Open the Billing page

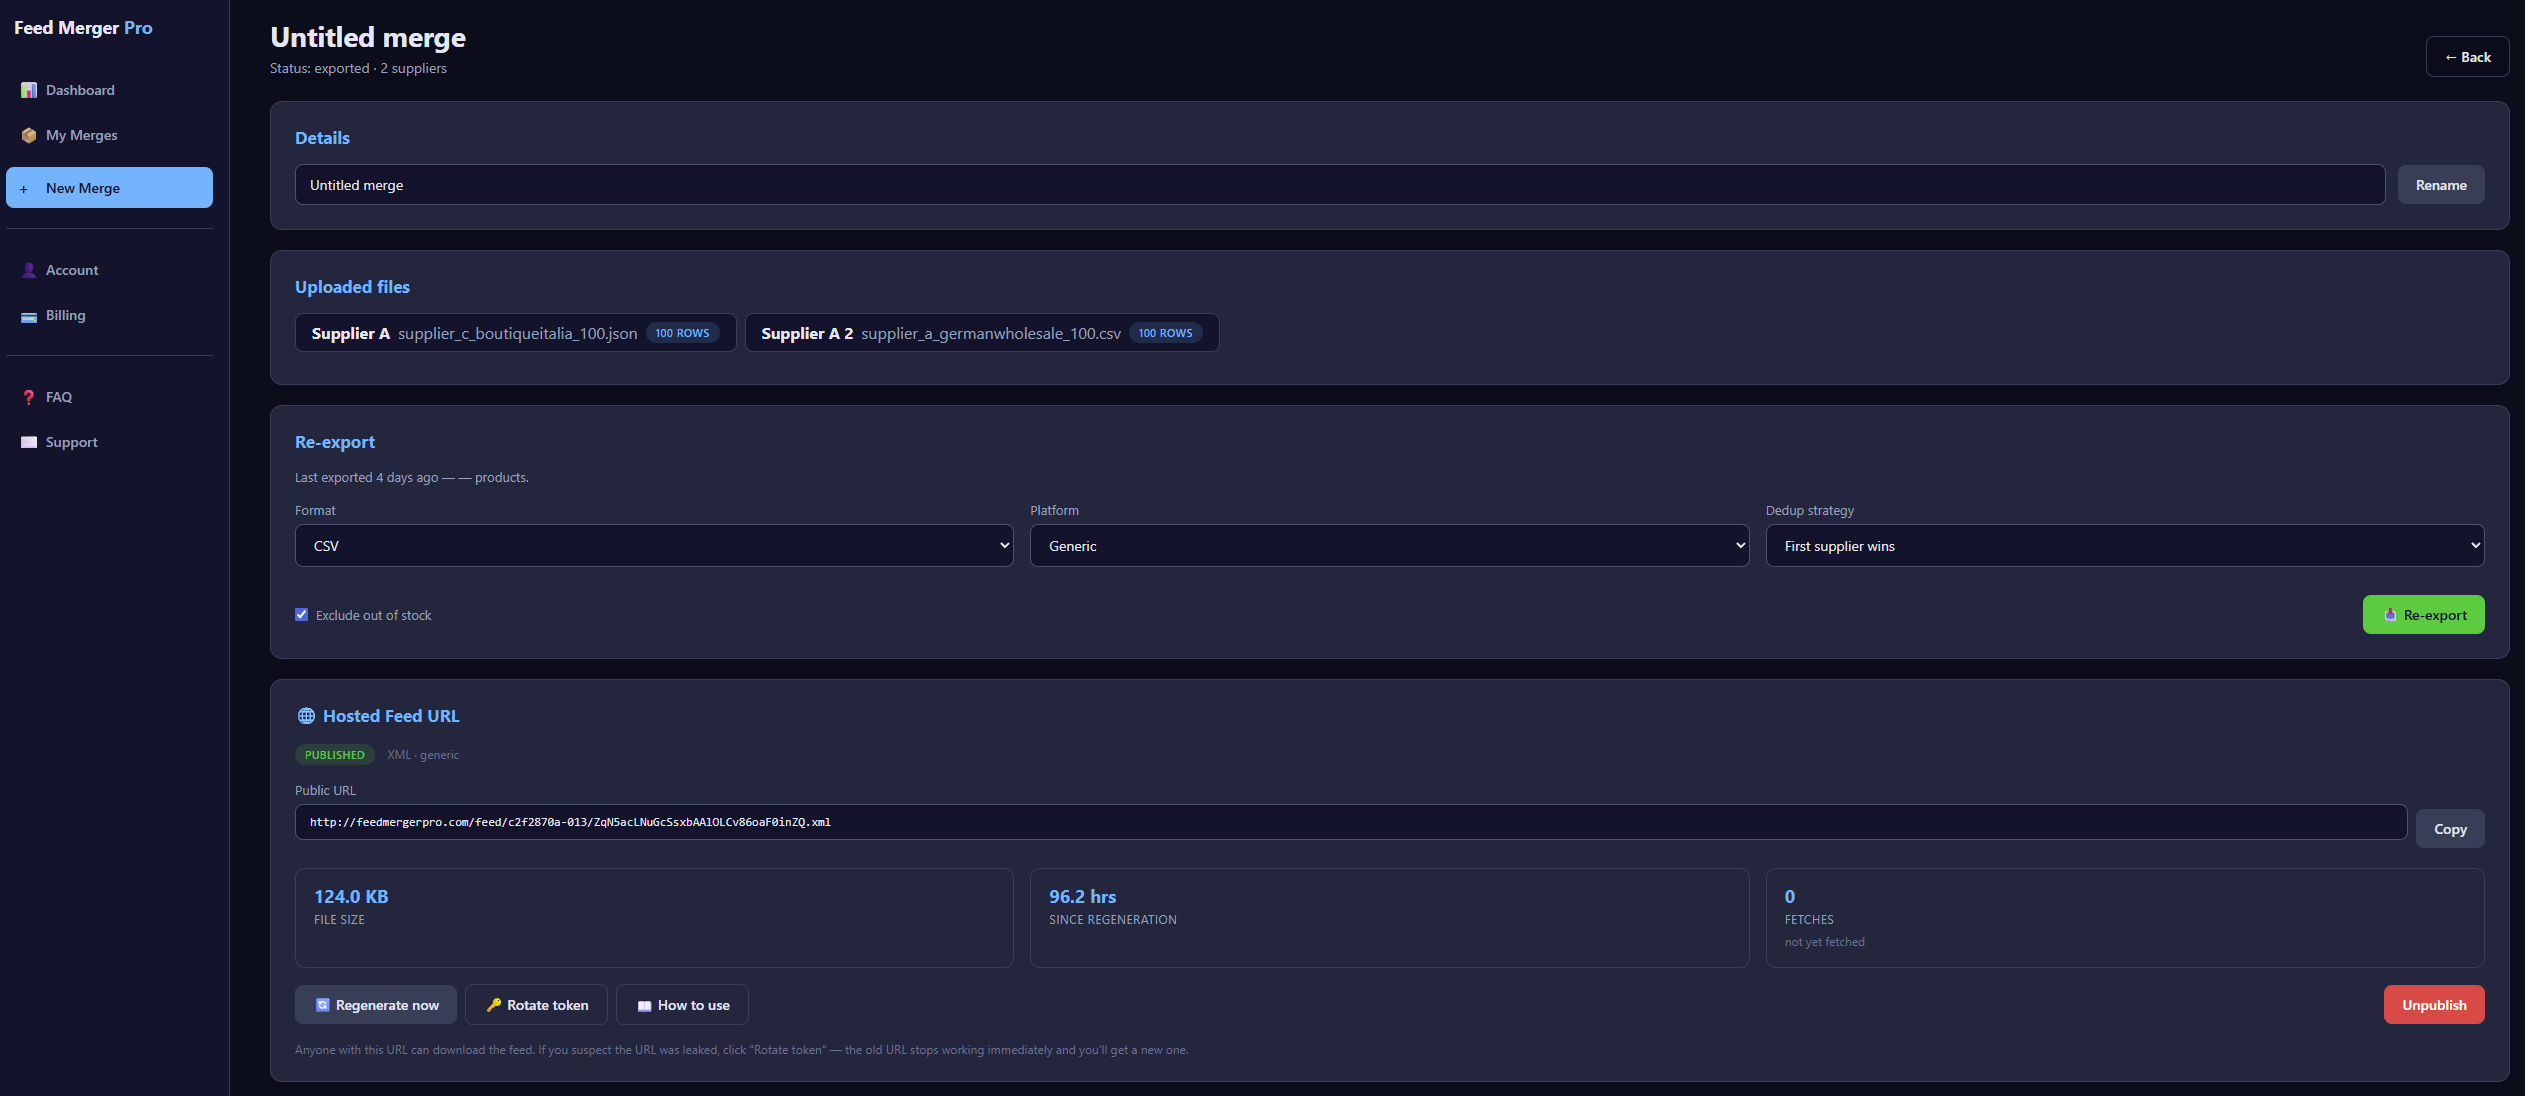110,315
